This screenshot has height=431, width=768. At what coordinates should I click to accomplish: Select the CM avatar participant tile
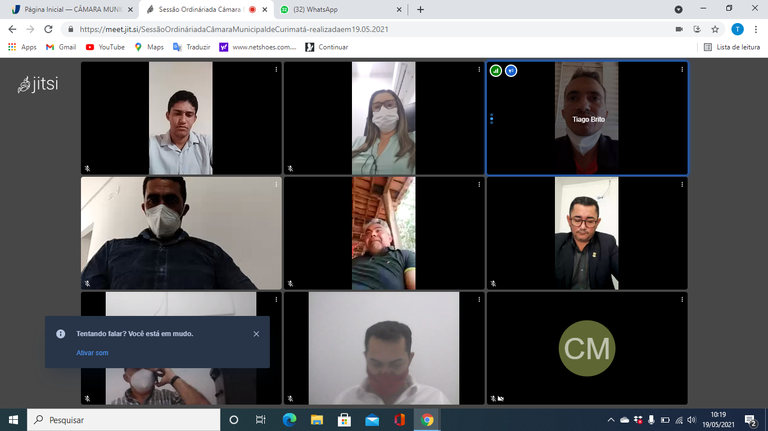tap(587, 348)
